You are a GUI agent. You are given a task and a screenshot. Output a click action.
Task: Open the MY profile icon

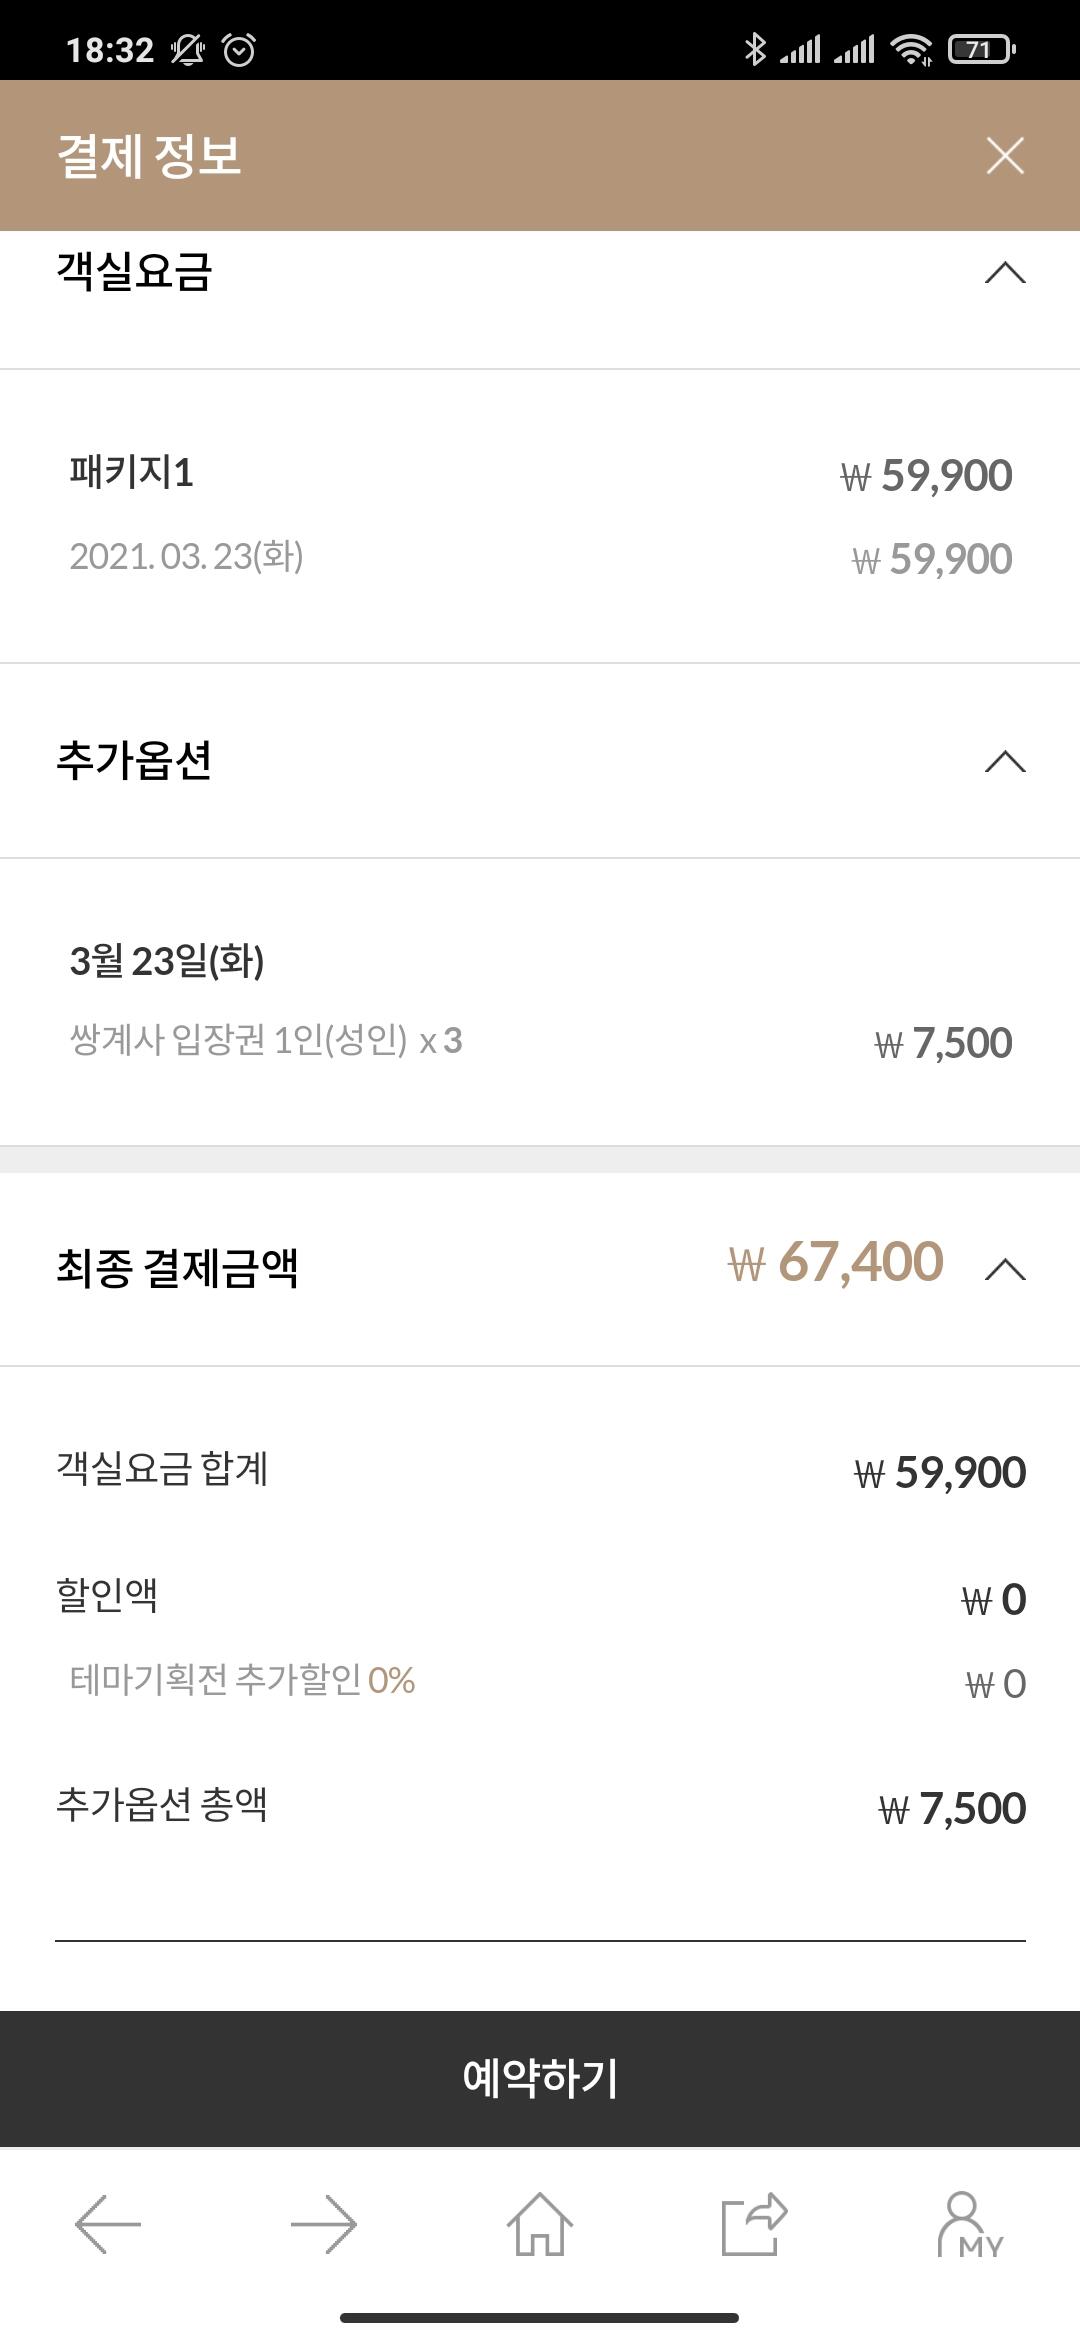[x=968, y=2224]
